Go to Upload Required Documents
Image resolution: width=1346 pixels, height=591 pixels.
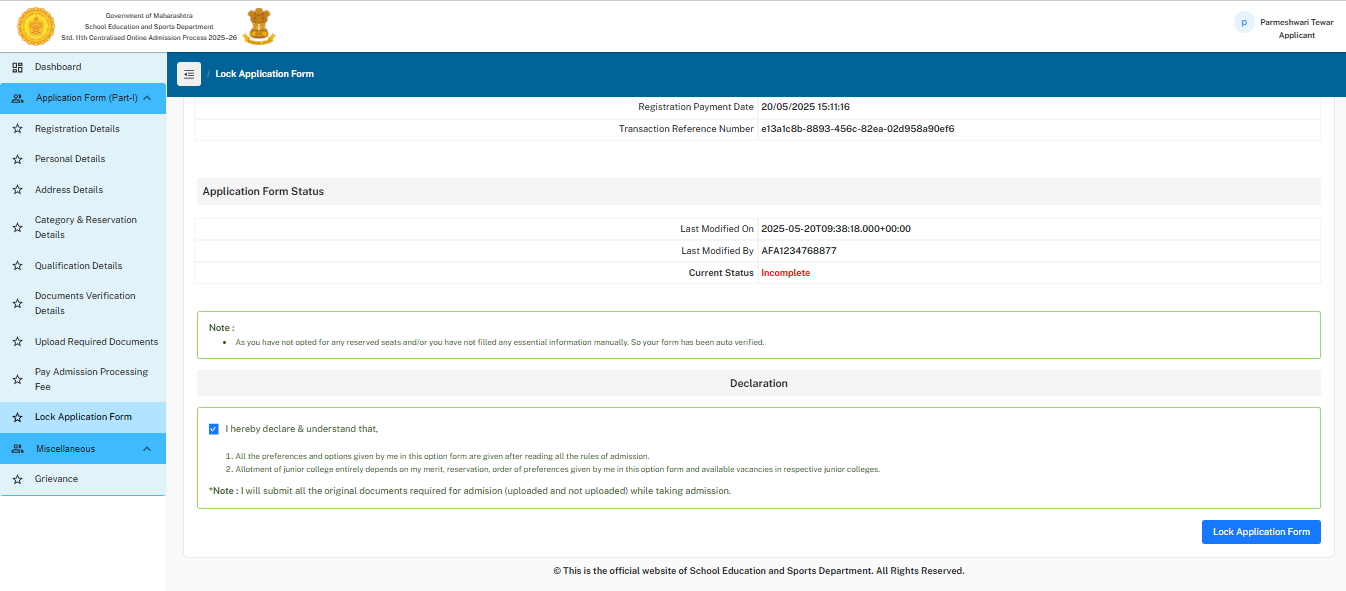pos(96,342)
